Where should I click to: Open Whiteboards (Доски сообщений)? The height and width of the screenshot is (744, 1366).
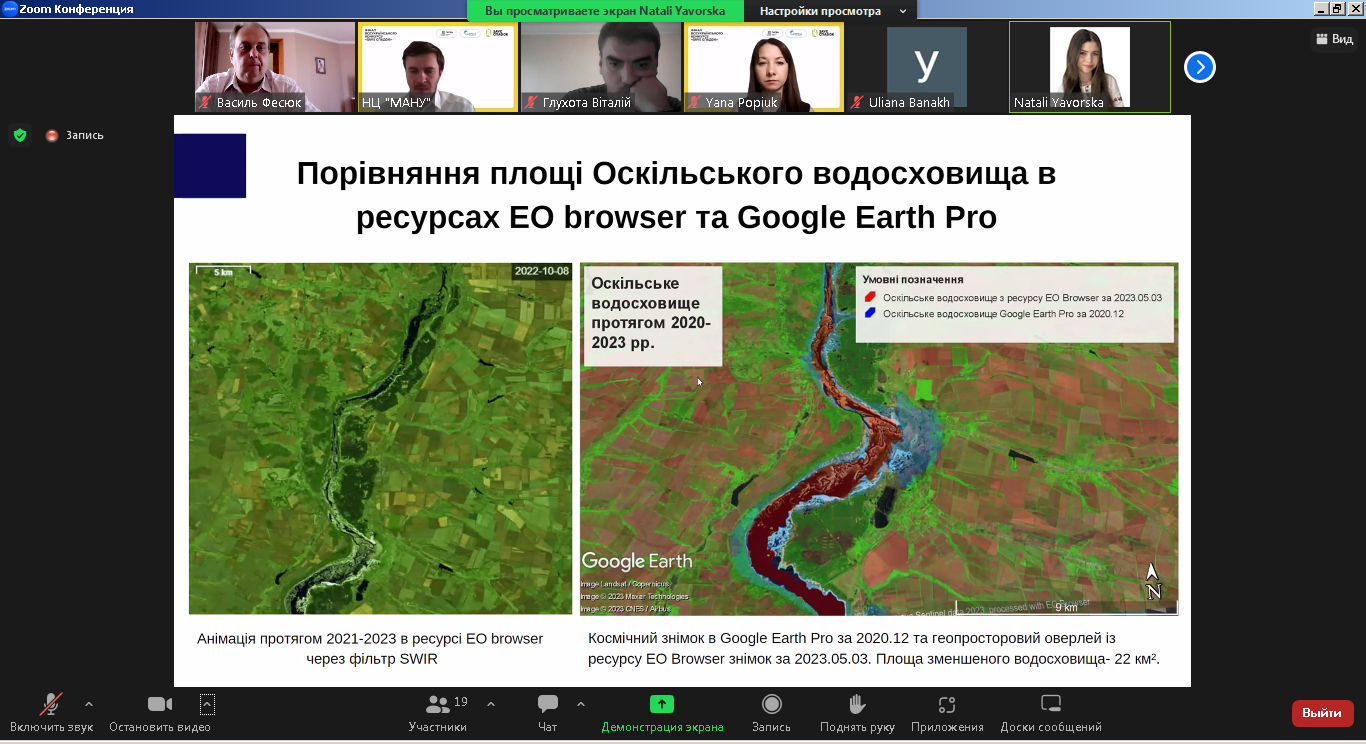pyautogui.click(x=1050, y=705)
